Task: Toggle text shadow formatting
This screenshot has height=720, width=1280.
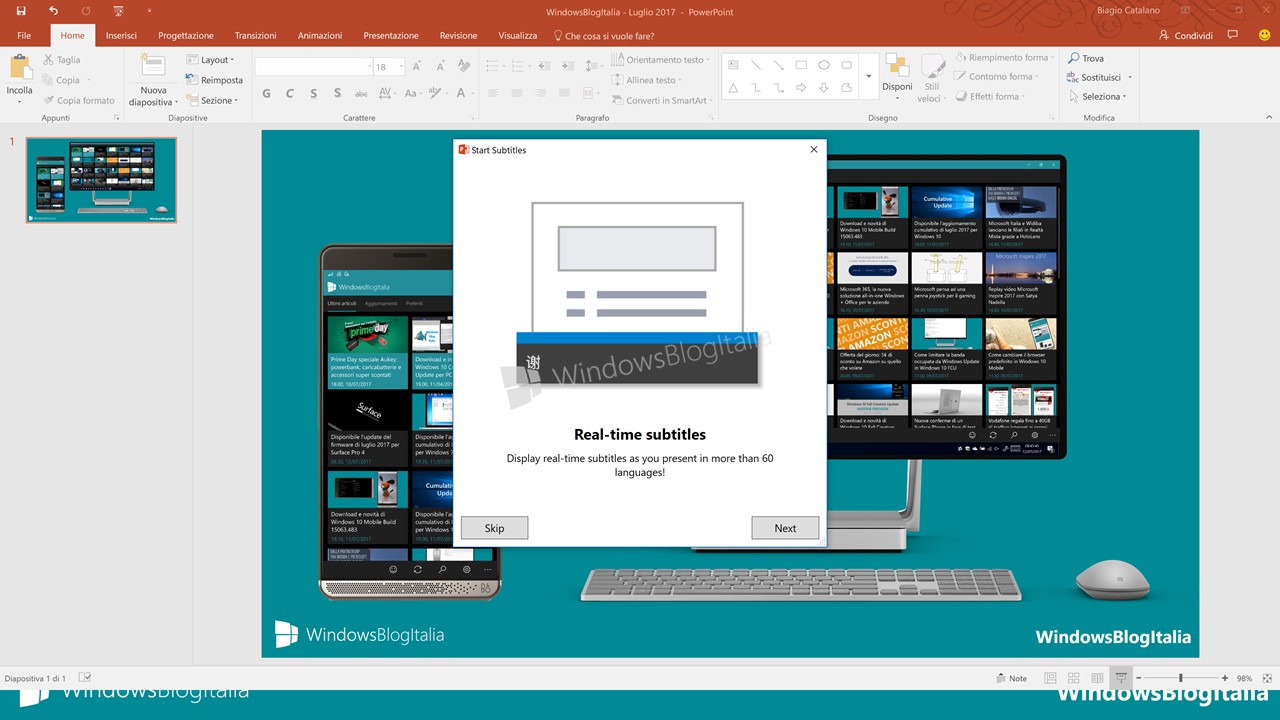Action: (337, 94)
